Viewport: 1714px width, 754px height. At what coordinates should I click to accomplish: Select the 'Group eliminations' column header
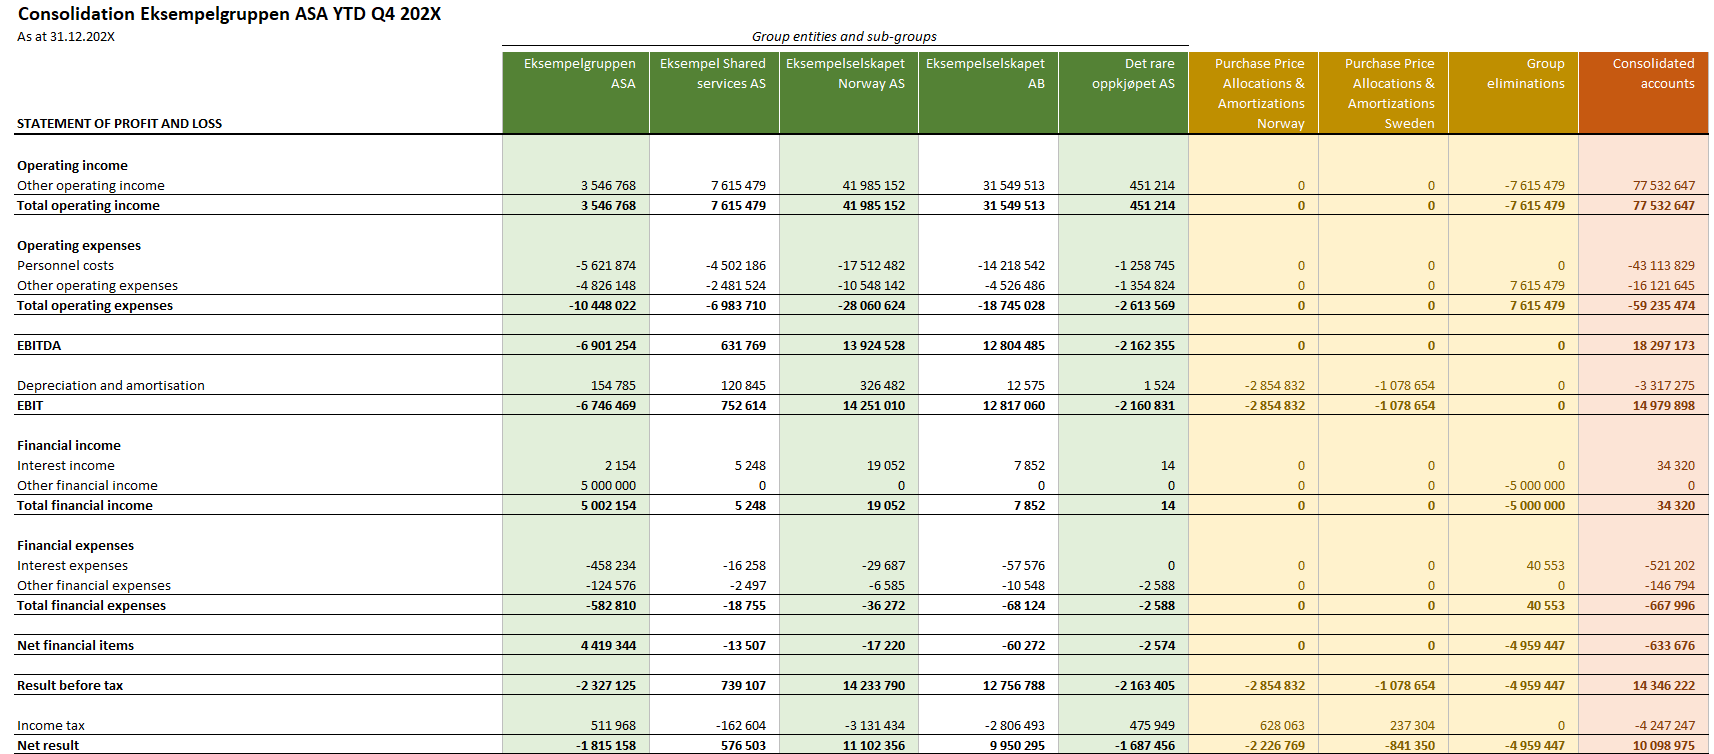pyautogui.click(x=1514, y=93)
